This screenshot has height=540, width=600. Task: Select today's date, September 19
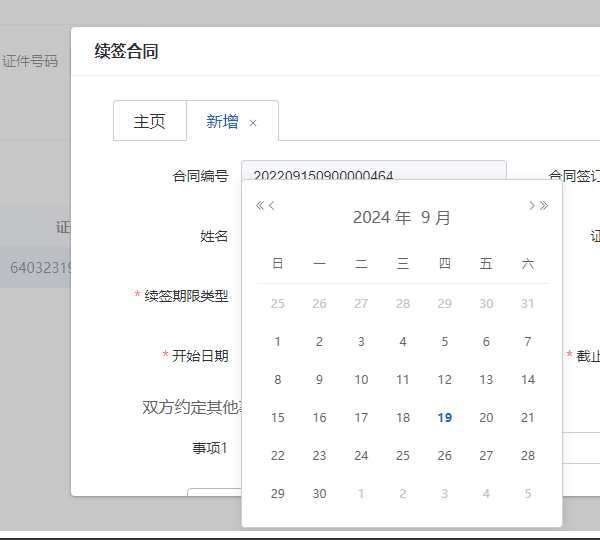(445, 418)
